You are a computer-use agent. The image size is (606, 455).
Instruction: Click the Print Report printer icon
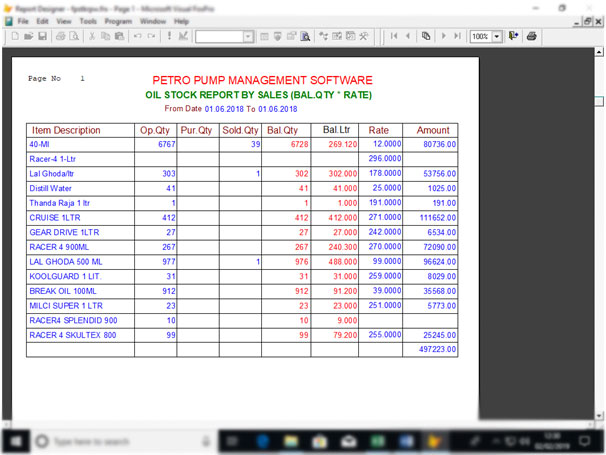pyautogui.click(x=532, y=36)
